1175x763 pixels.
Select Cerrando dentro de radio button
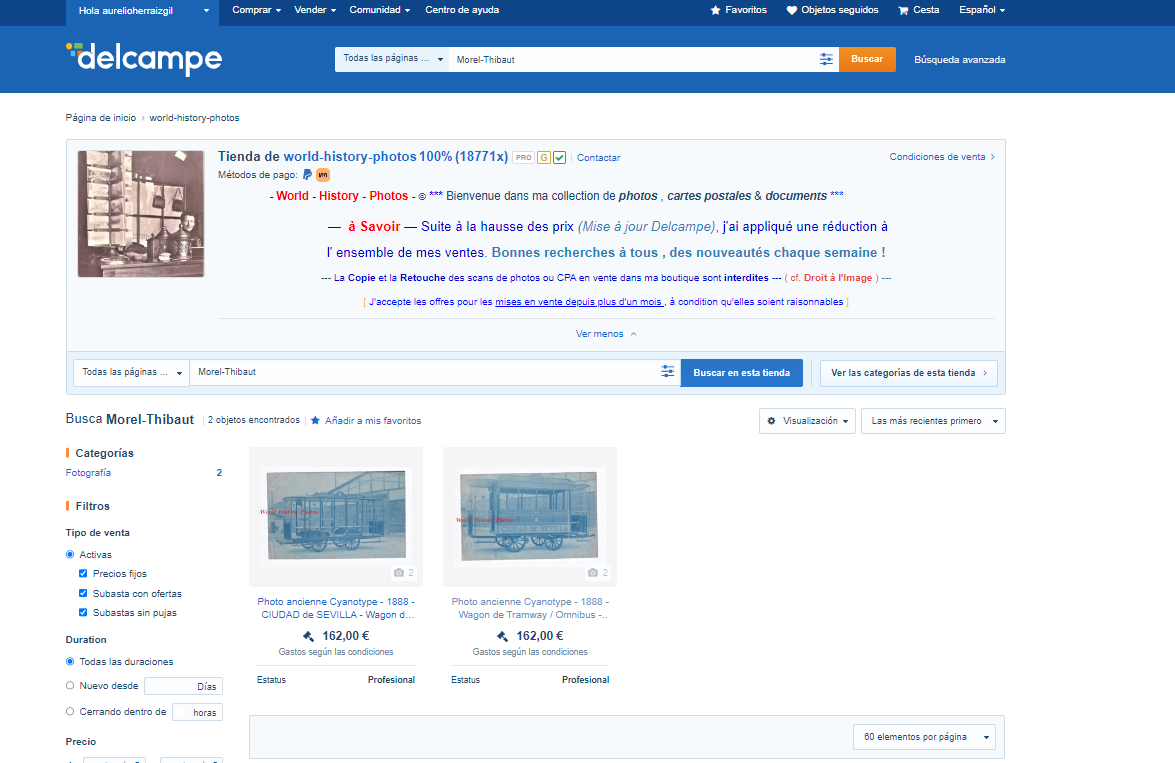pyautogui.click(x=70, y=711)
